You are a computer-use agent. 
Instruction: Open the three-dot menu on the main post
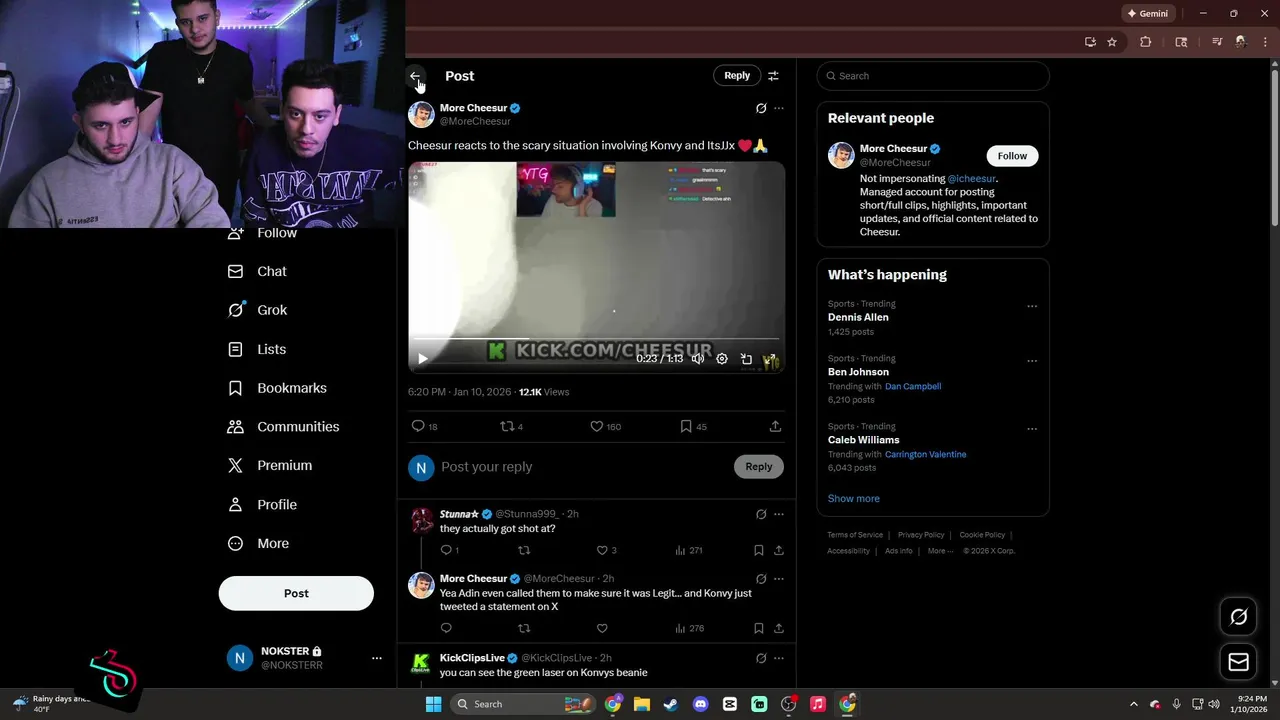[x=779, y=108]
